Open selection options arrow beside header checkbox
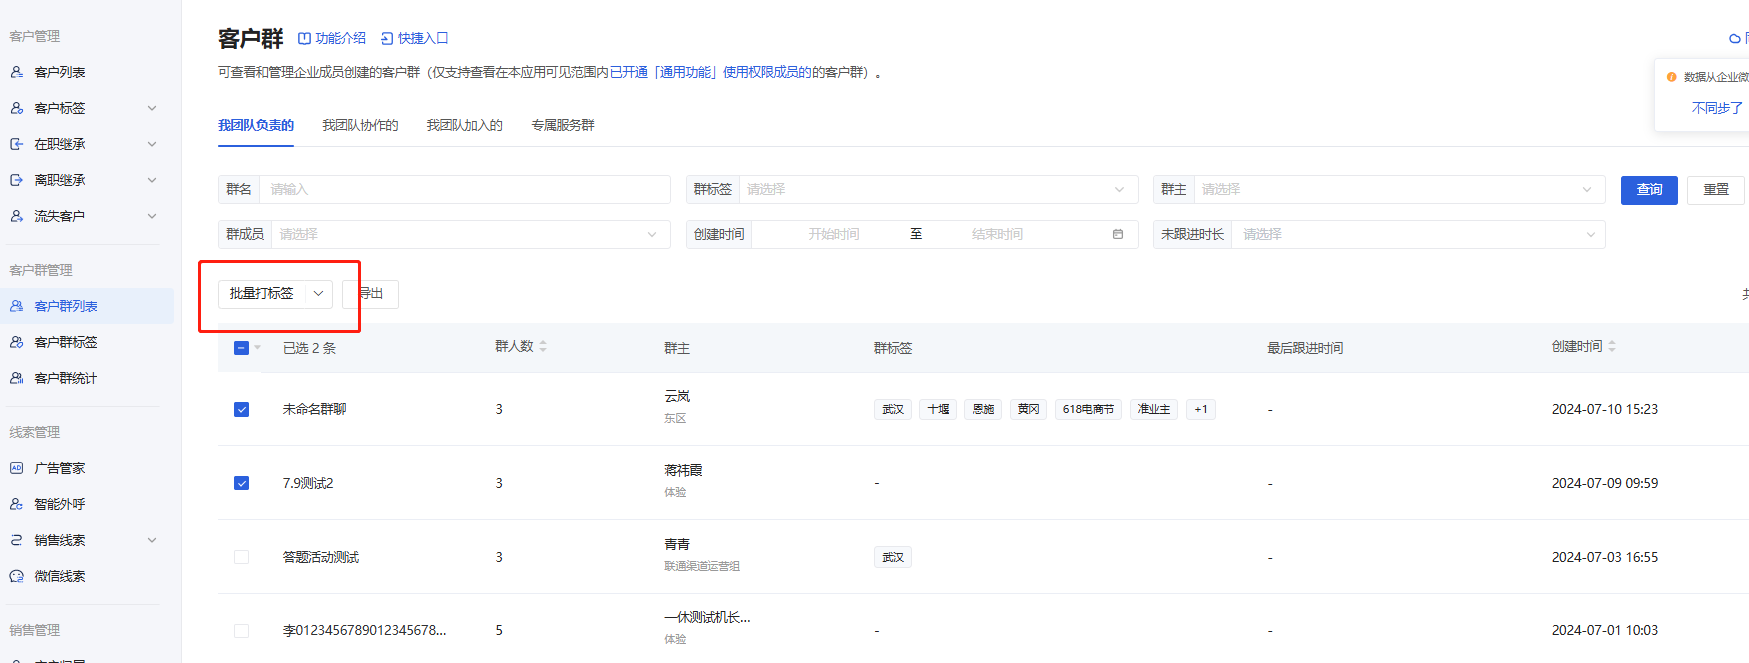This screenshot has width=1749, height=663. point(258,348)
